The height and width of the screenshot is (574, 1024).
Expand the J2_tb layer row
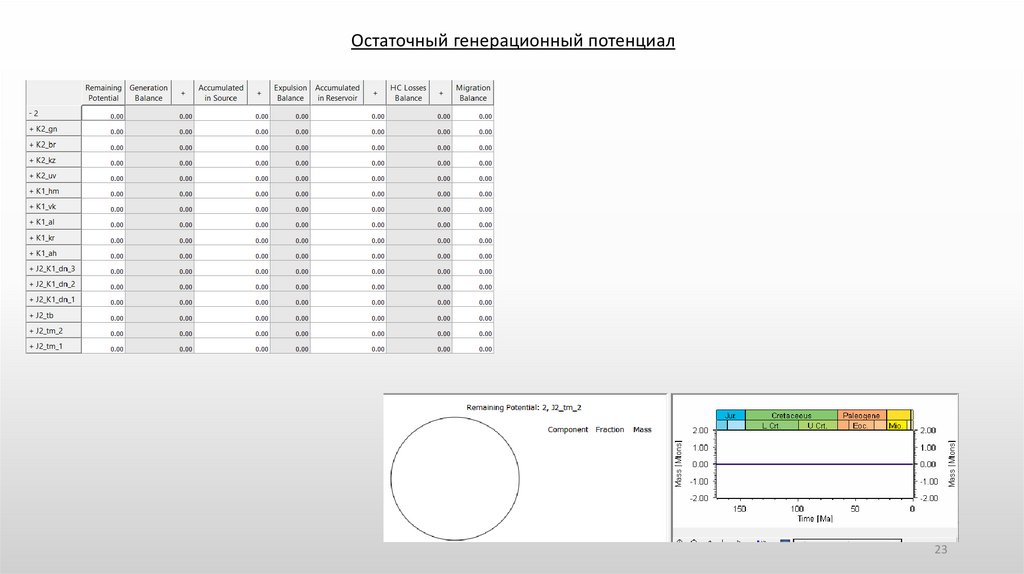click(x=31, y=315)
